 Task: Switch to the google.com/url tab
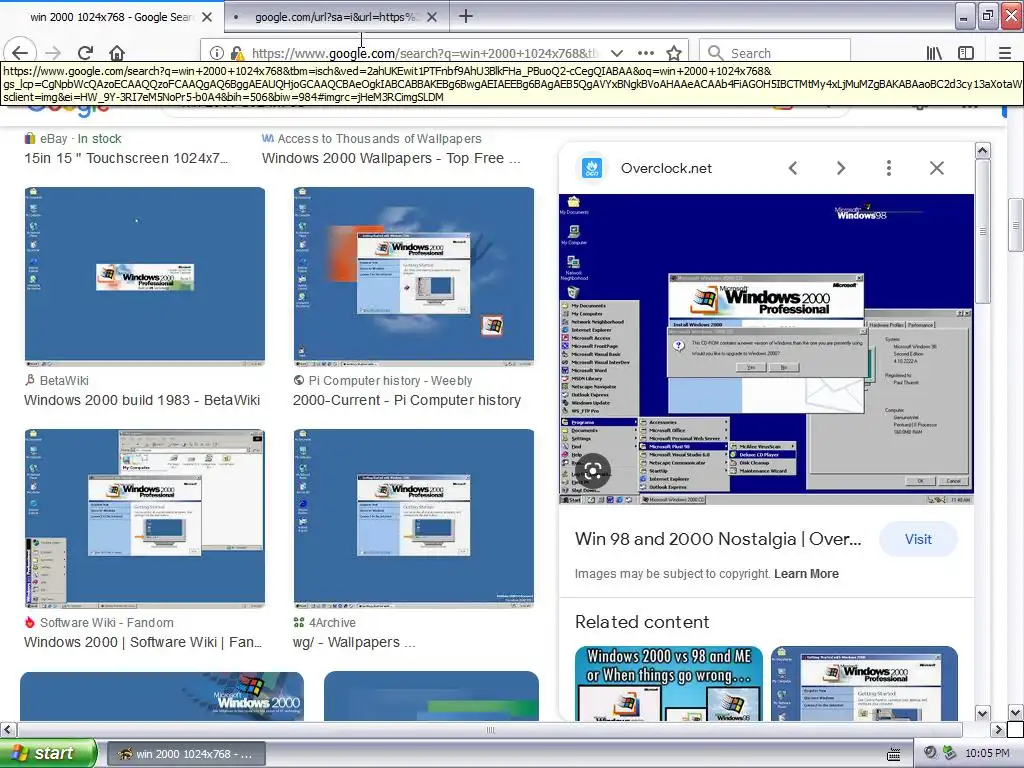click(x=334, y=17)
